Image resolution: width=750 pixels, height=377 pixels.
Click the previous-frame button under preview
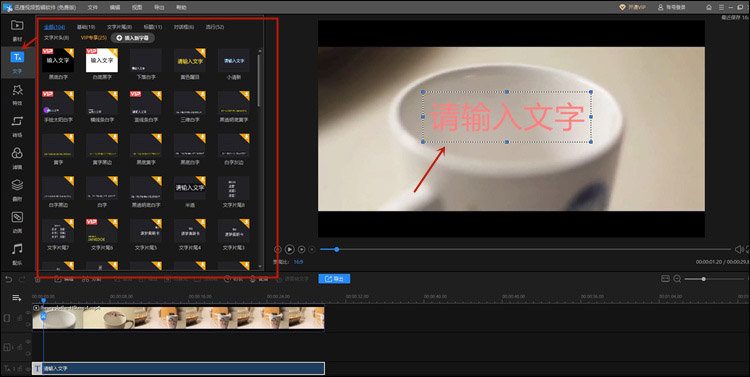[x=277, y=249]
